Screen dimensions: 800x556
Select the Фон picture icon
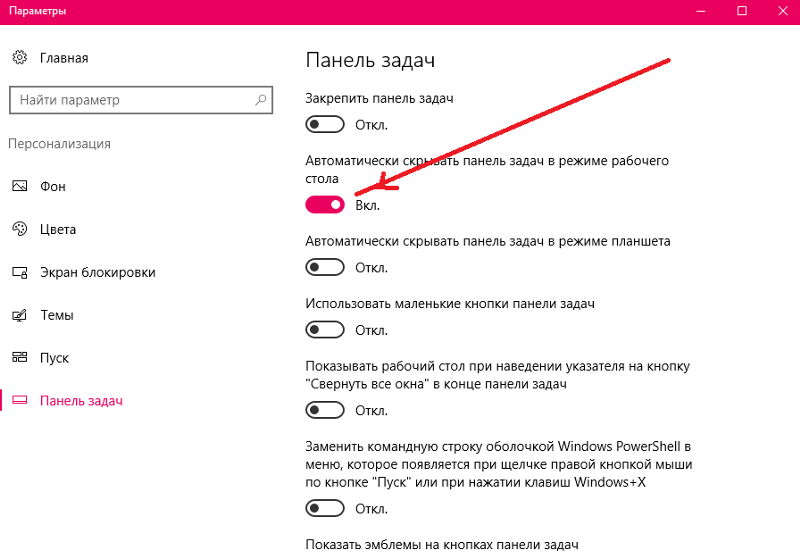click(19, 186)
